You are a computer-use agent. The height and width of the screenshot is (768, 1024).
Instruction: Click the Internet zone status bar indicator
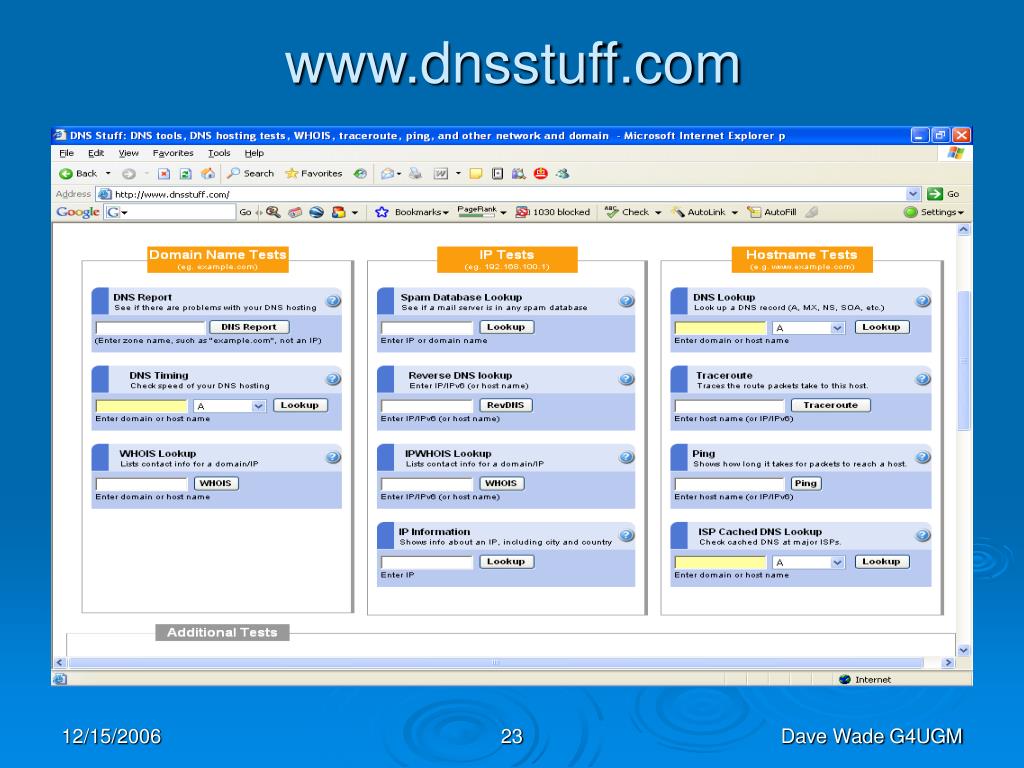click(865, 680)
